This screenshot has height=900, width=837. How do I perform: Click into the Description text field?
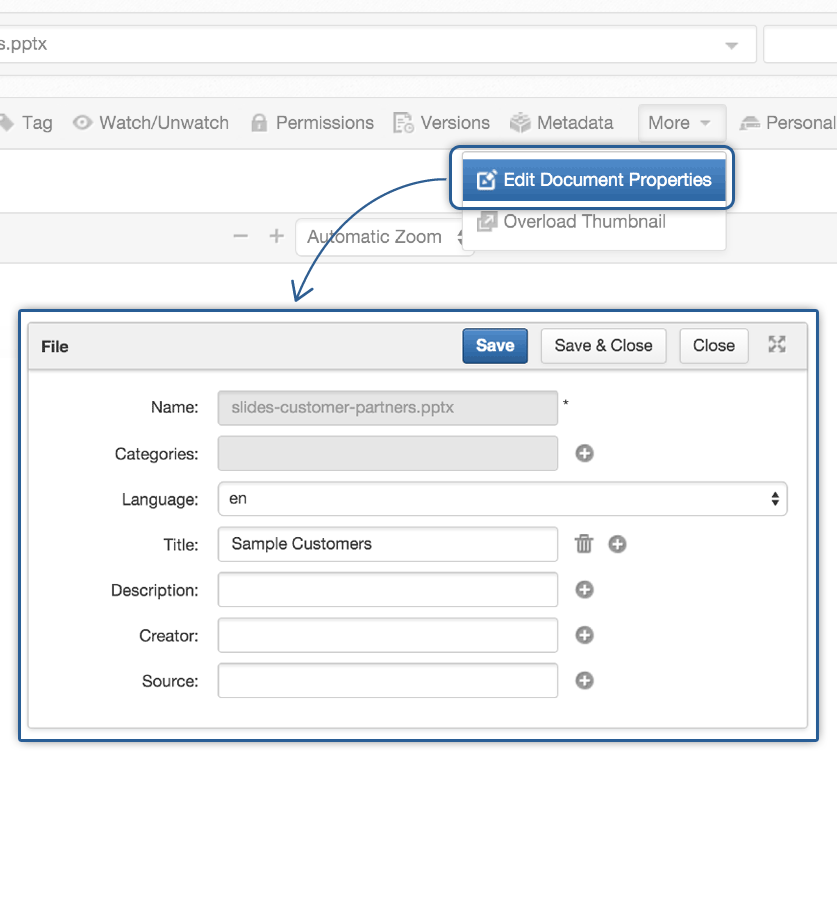[387, 590]
